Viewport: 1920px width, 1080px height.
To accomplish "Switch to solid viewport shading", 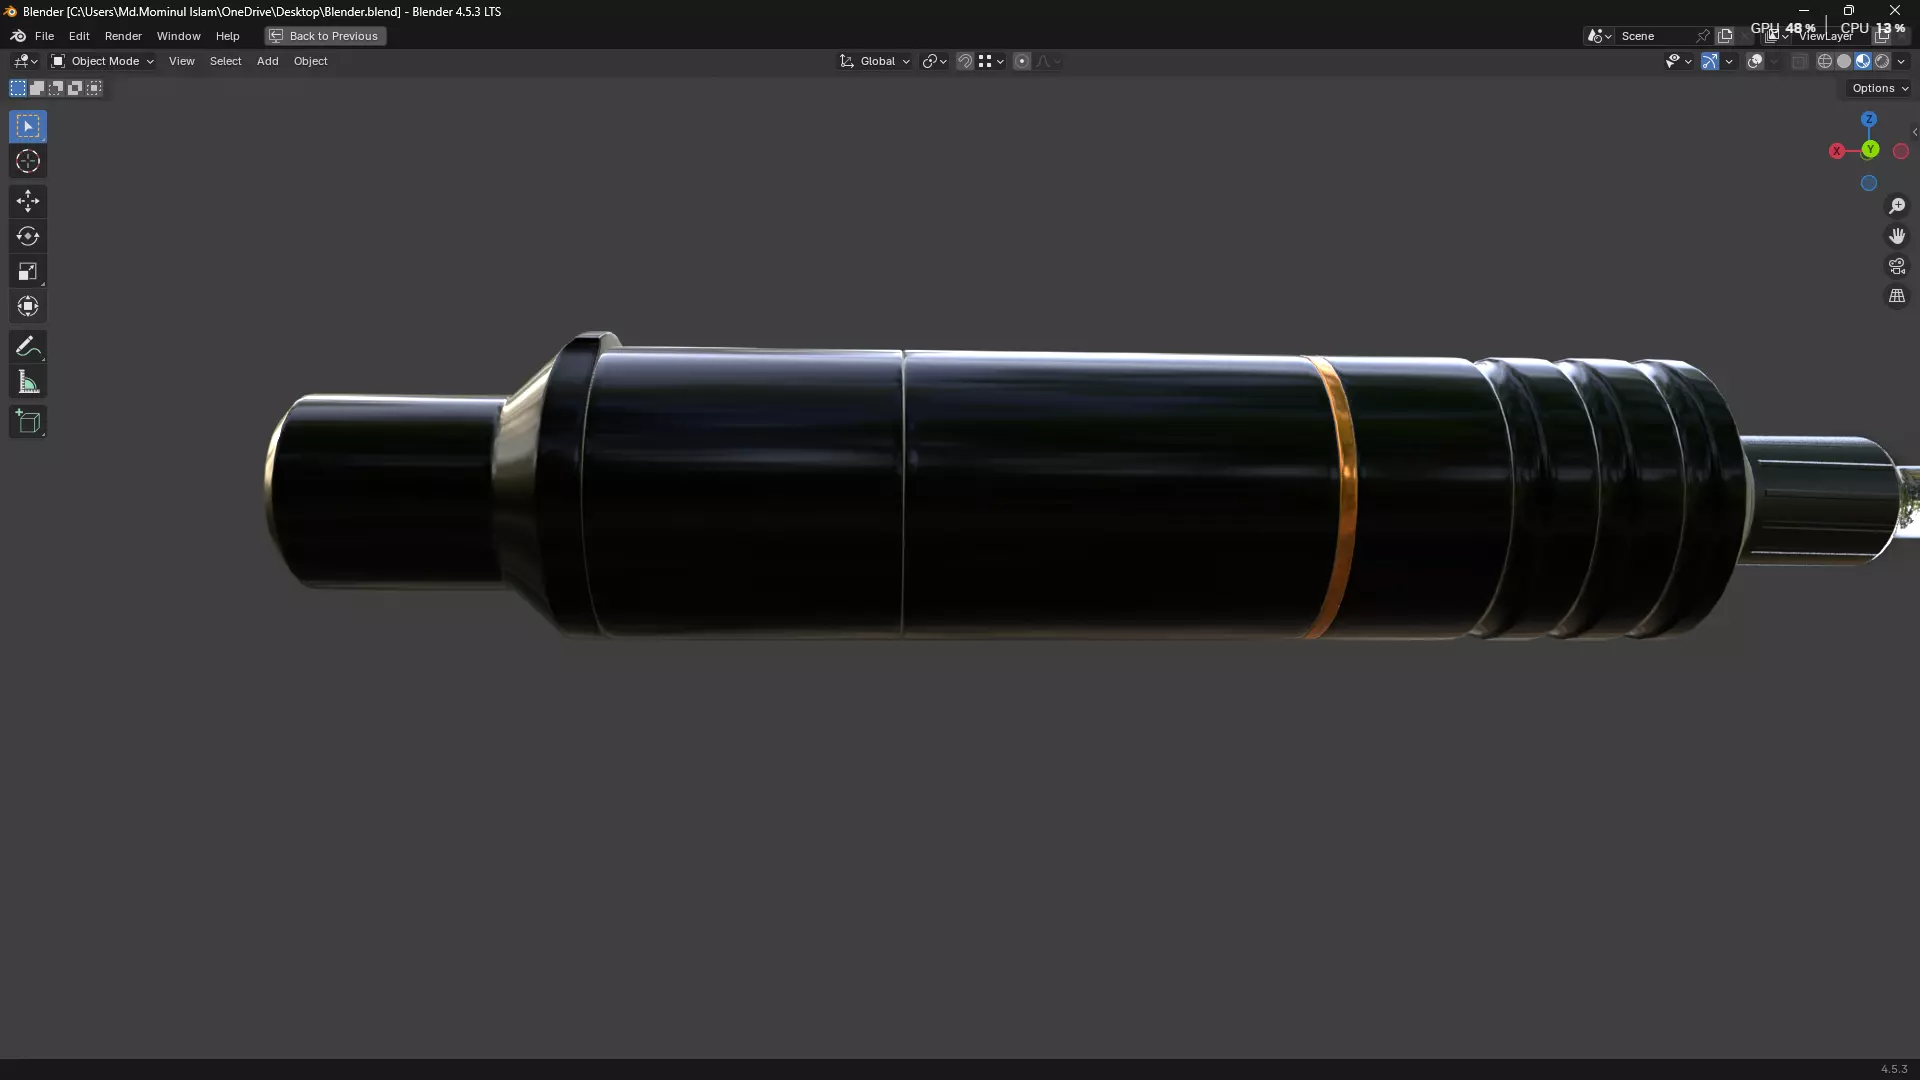I will (1844, 61).
